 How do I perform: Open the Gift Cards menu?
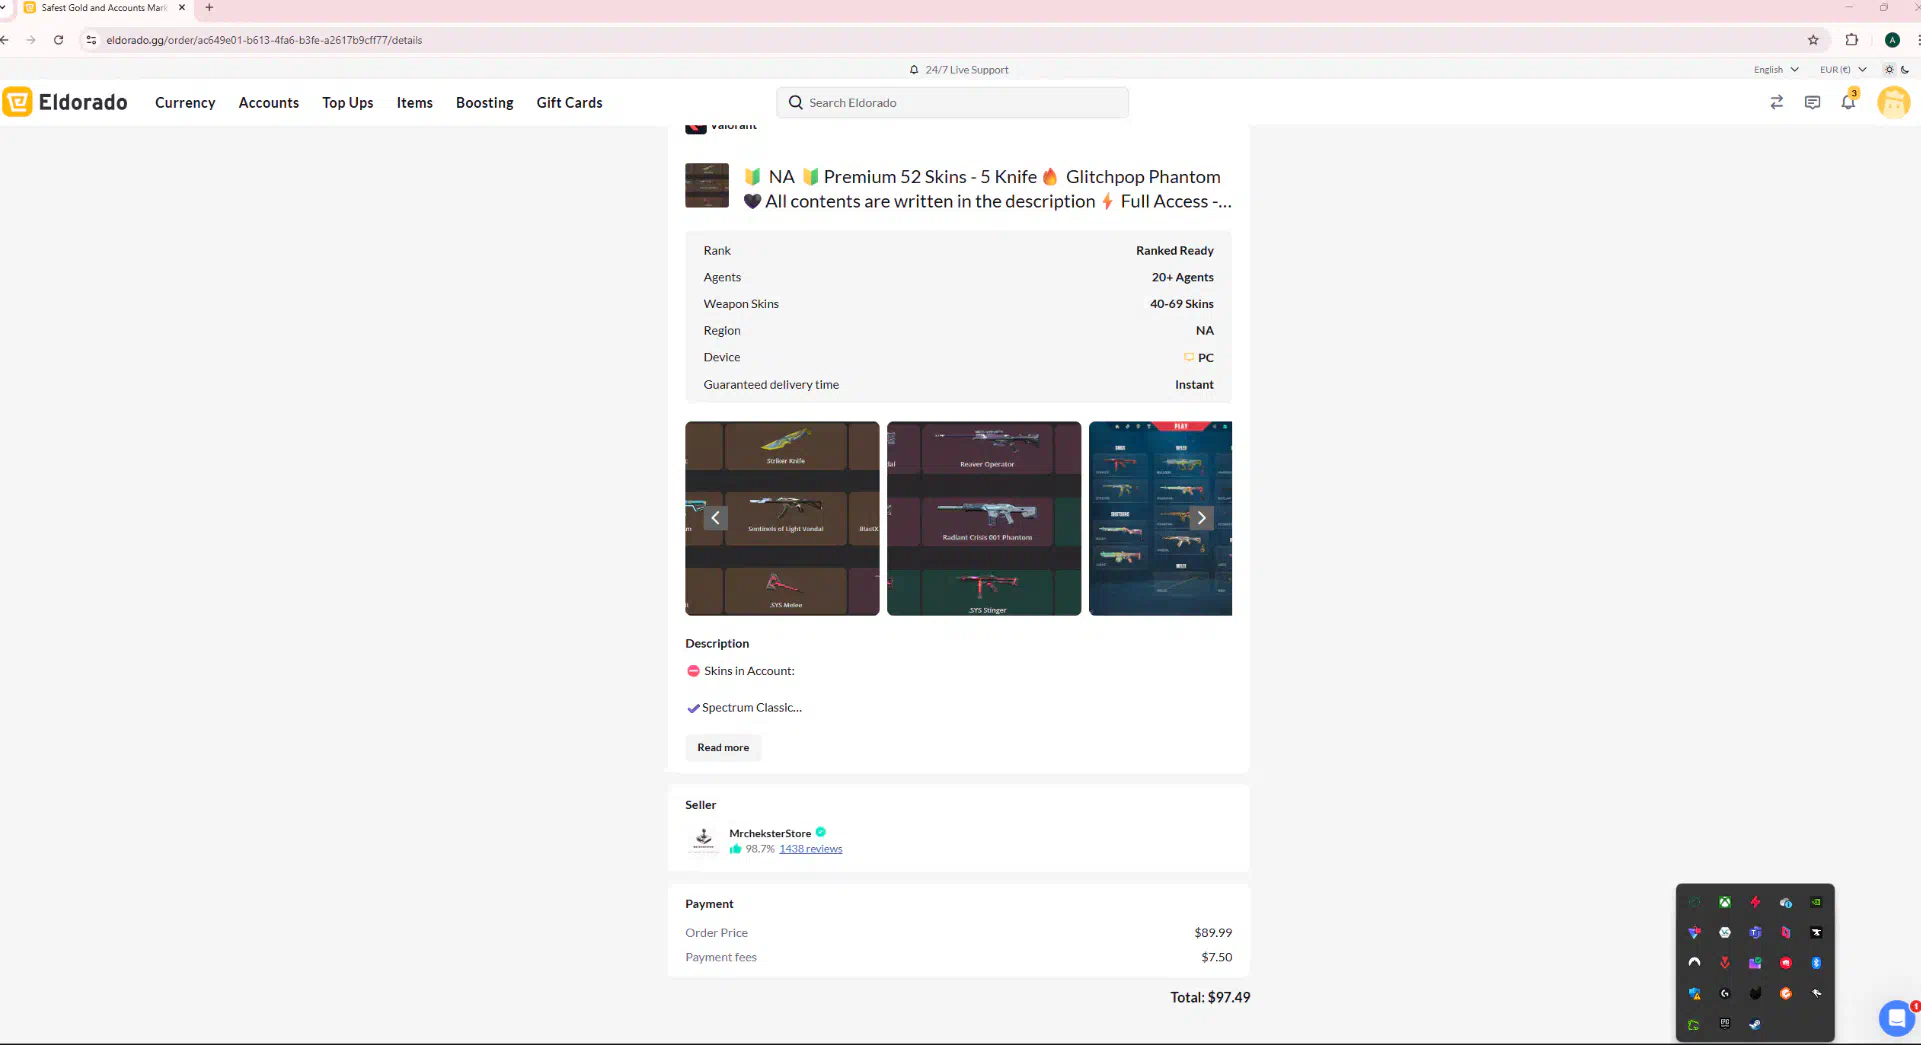pos(569,102)
